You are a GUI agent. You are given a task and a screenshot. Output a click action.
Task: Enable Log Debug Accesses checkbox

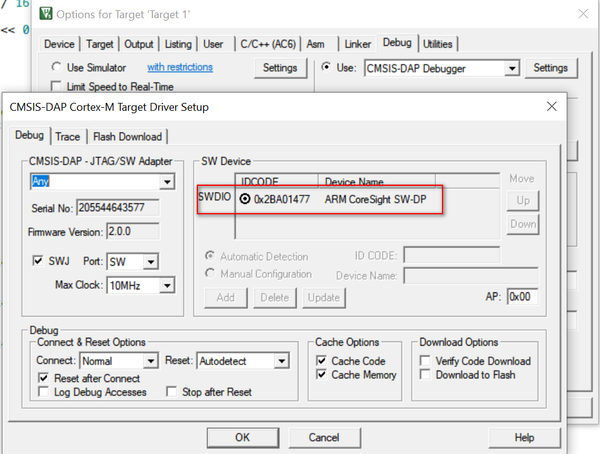click(44, 392)
